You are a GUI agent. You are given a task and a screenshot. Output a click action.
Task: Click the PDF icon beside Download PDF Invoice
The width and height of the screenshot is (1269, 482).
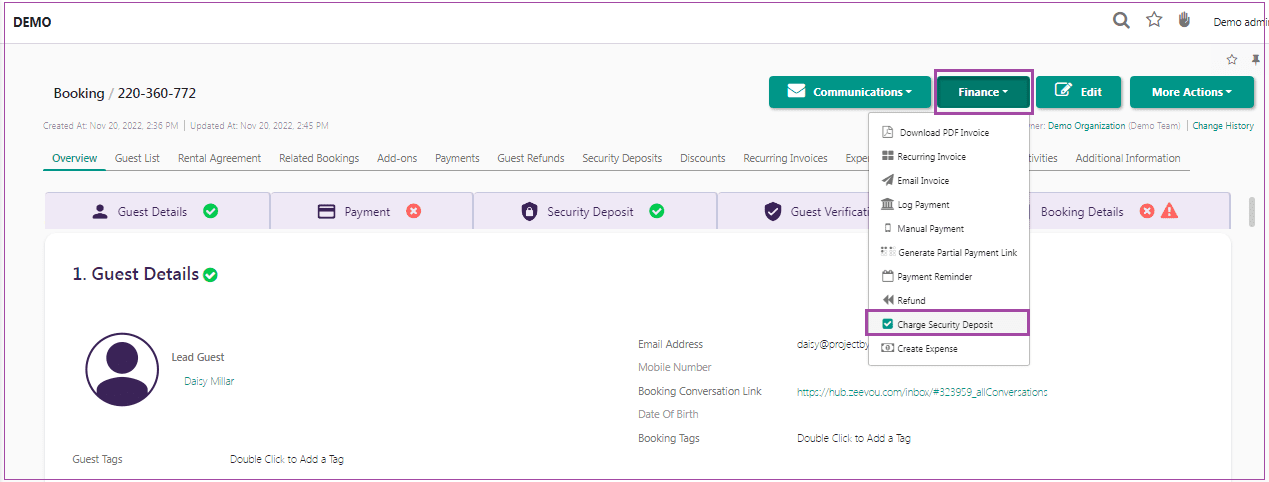point(887,132)
